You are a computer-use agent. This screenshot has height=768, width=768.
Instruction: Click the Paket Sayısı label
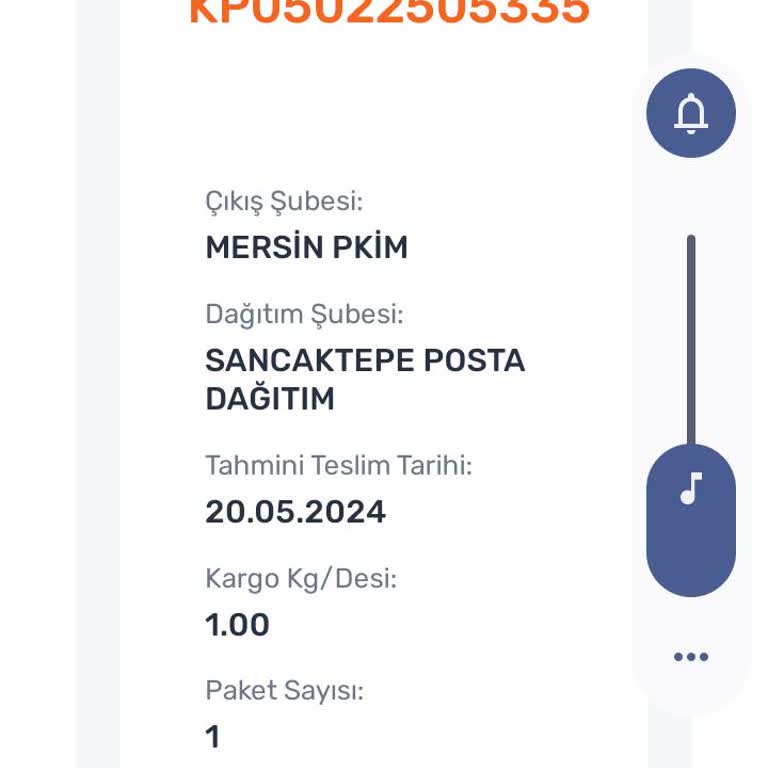coord(284,690)
